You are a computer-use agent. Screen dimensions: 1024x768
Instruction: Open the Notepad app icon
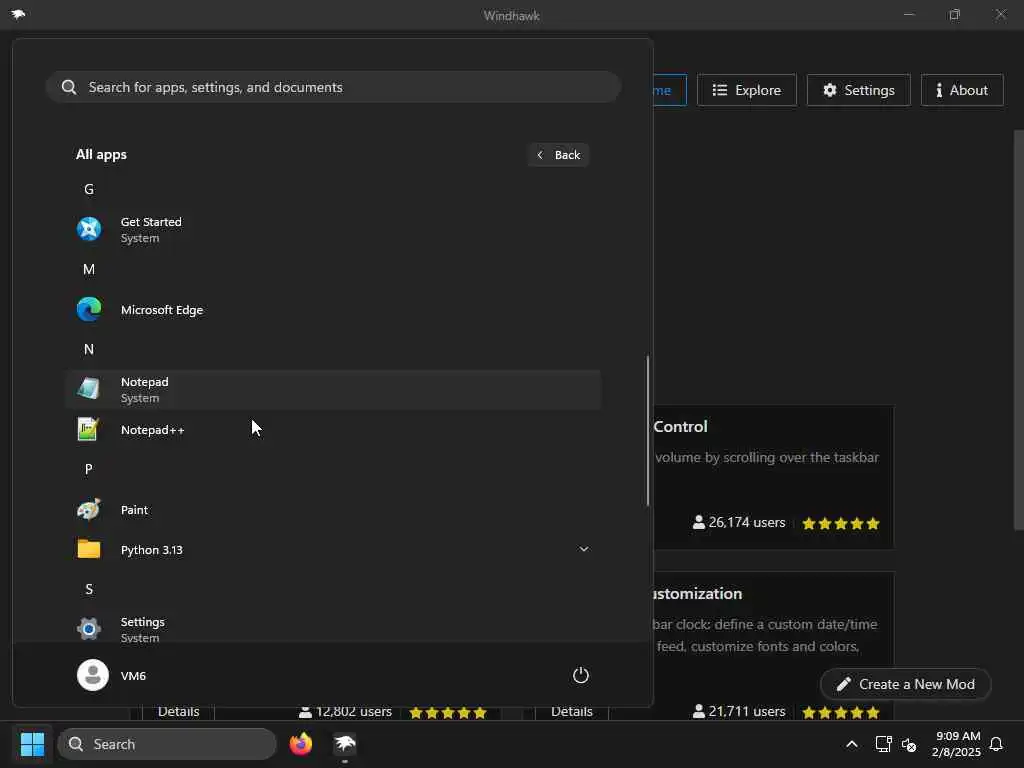click(89, 389)
